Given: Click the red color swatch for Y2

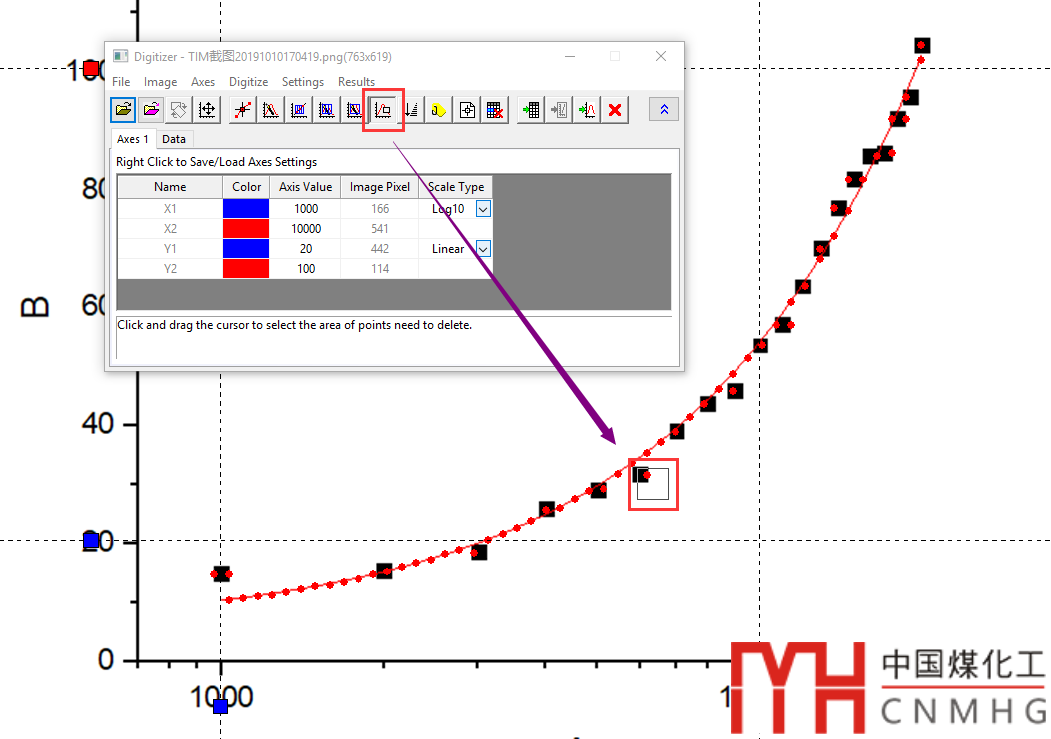Looking at the screenshot, I should [x=246, y=268].
